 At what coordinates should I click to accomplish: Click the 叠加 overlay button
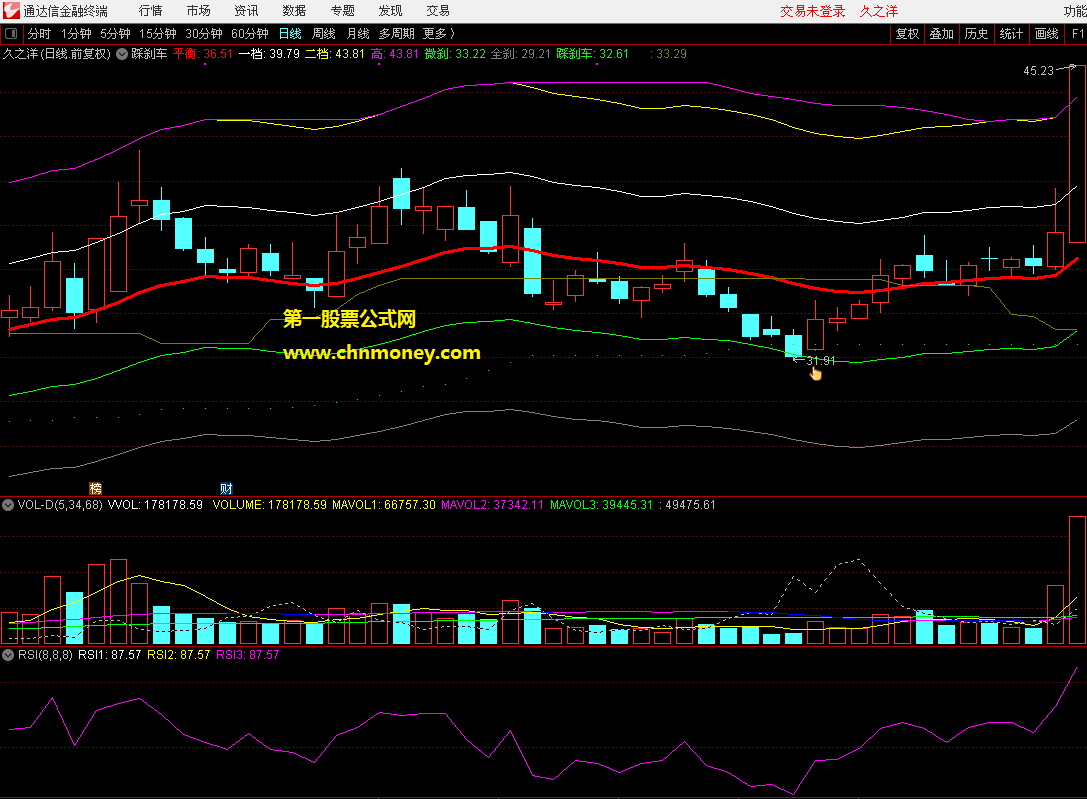(x=941, y=33)
